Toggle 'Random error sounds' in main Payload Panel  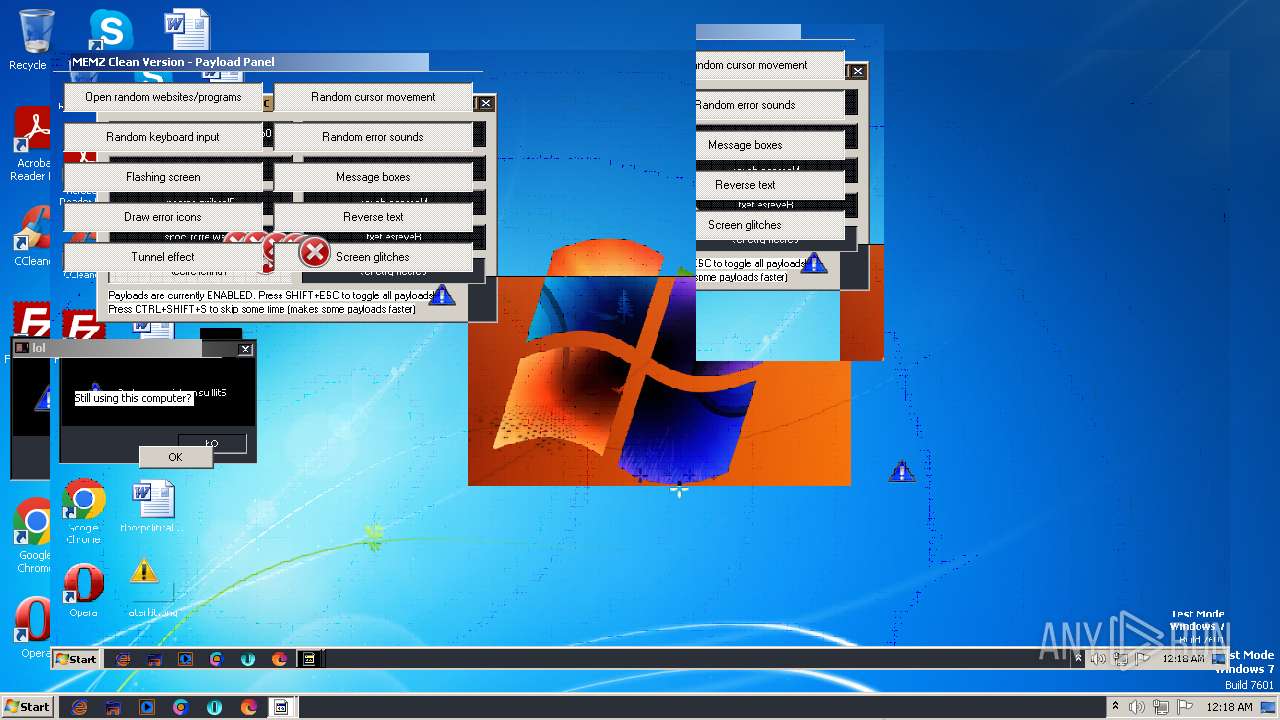(x=373, y=137)
